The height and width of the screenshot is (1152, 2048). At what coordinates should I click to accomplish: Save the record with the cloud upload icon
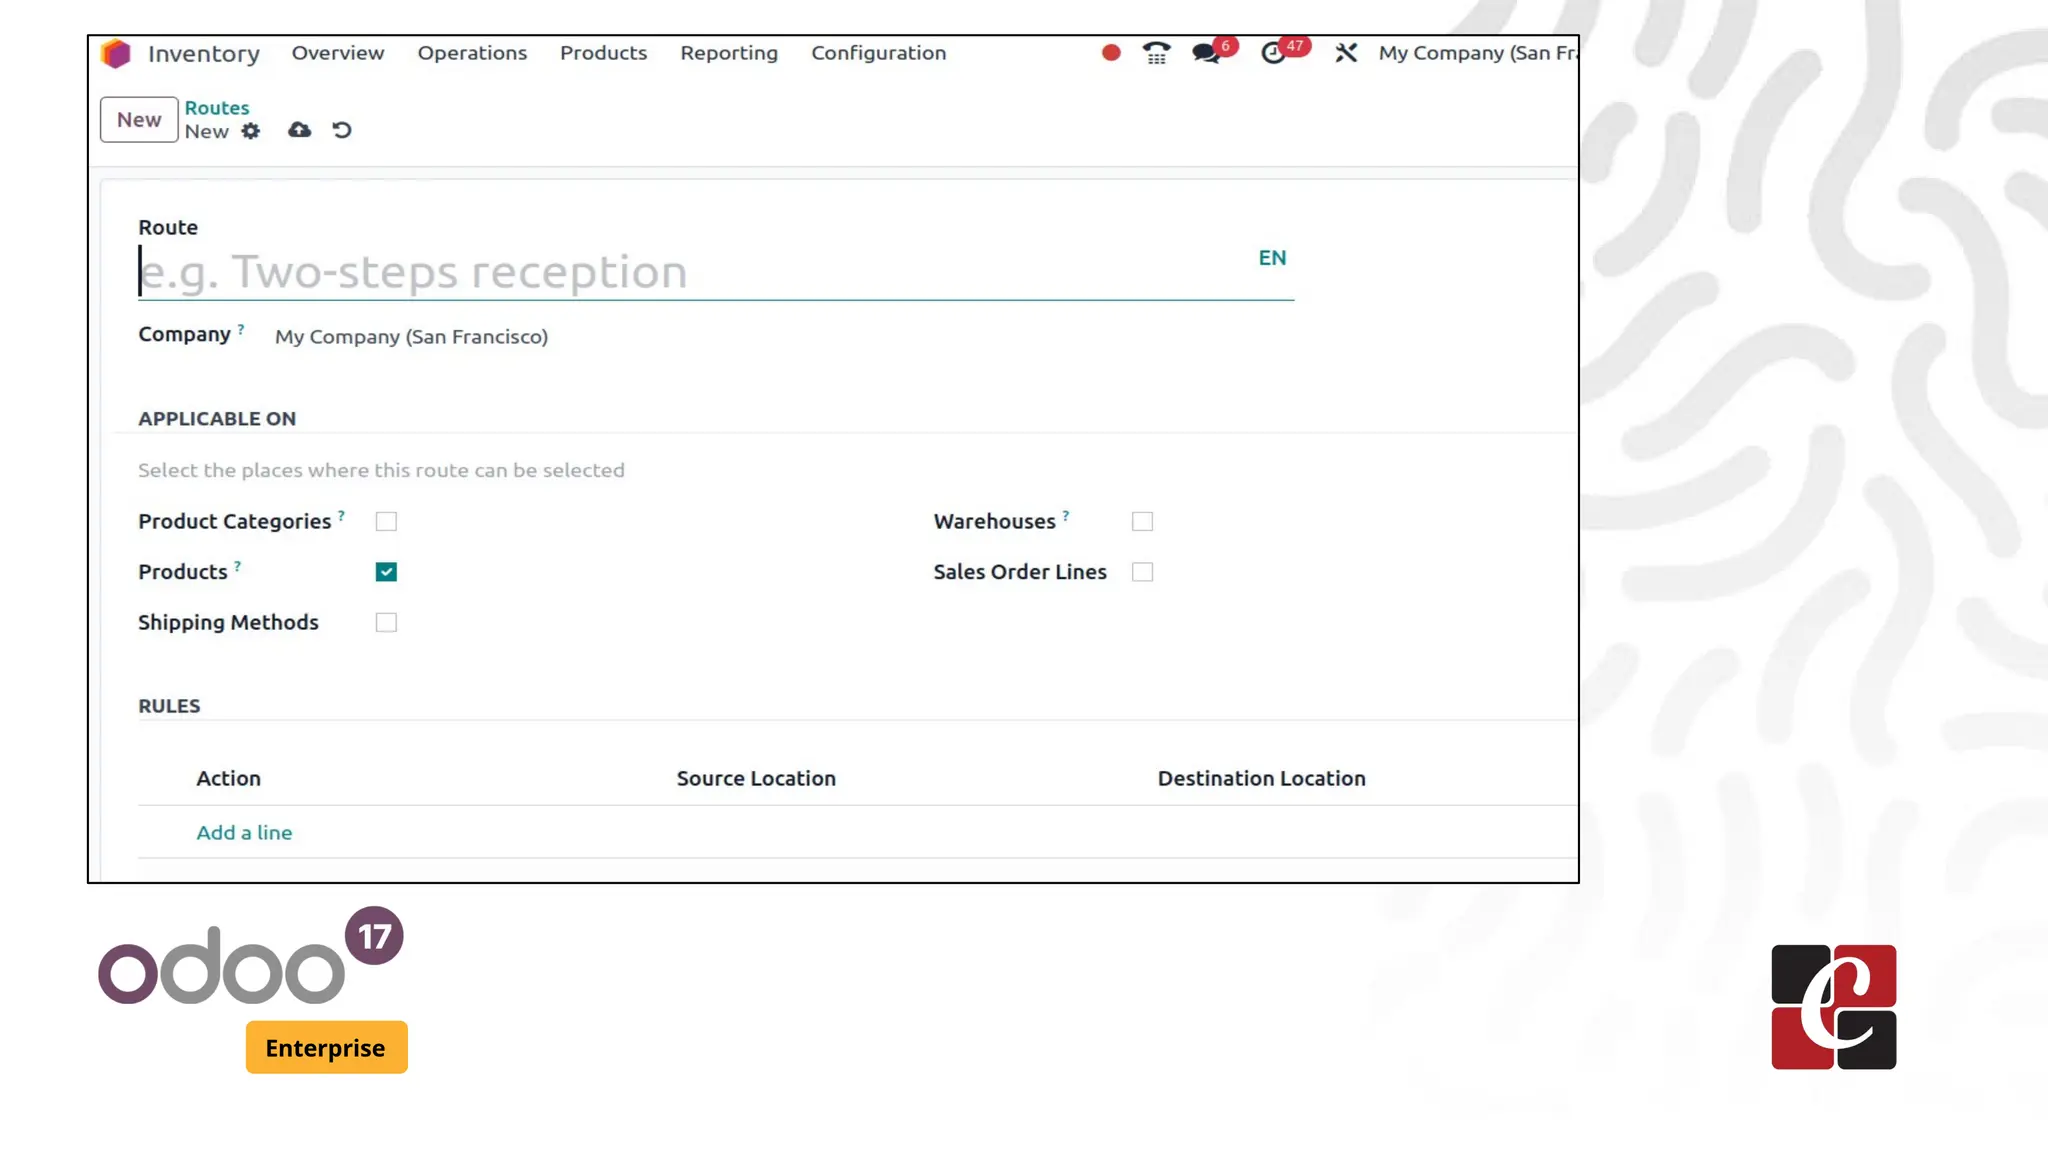(x=299, y=130)
